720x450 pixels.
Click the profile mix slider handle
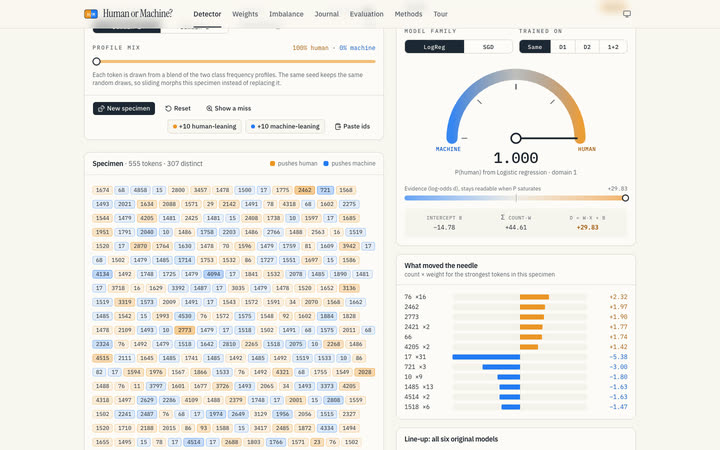pyautogui.click(x=96, y=61)
